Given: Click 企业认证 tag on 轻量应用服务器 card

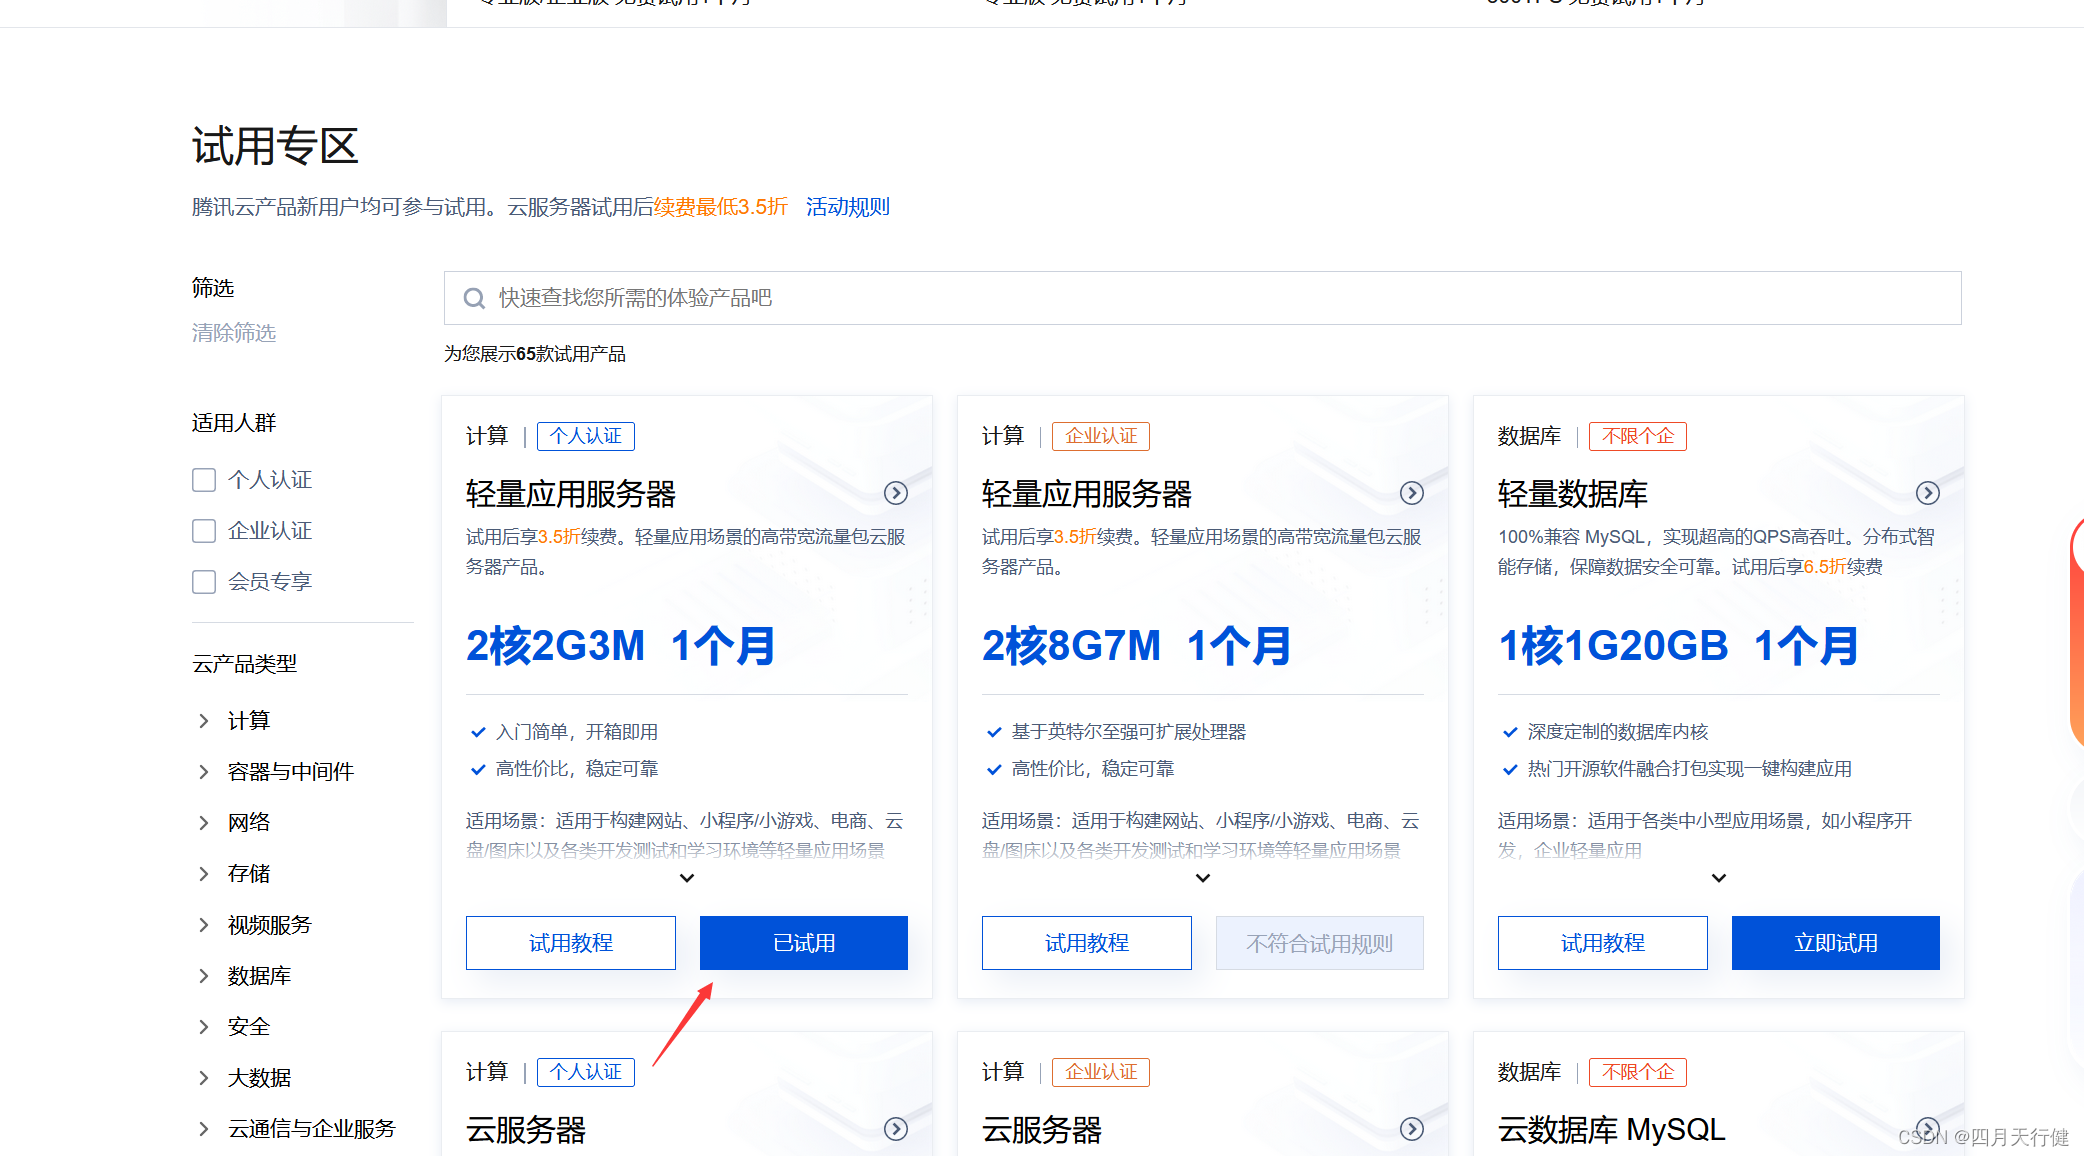Looking at the screenshot, I should (1101, 436).
